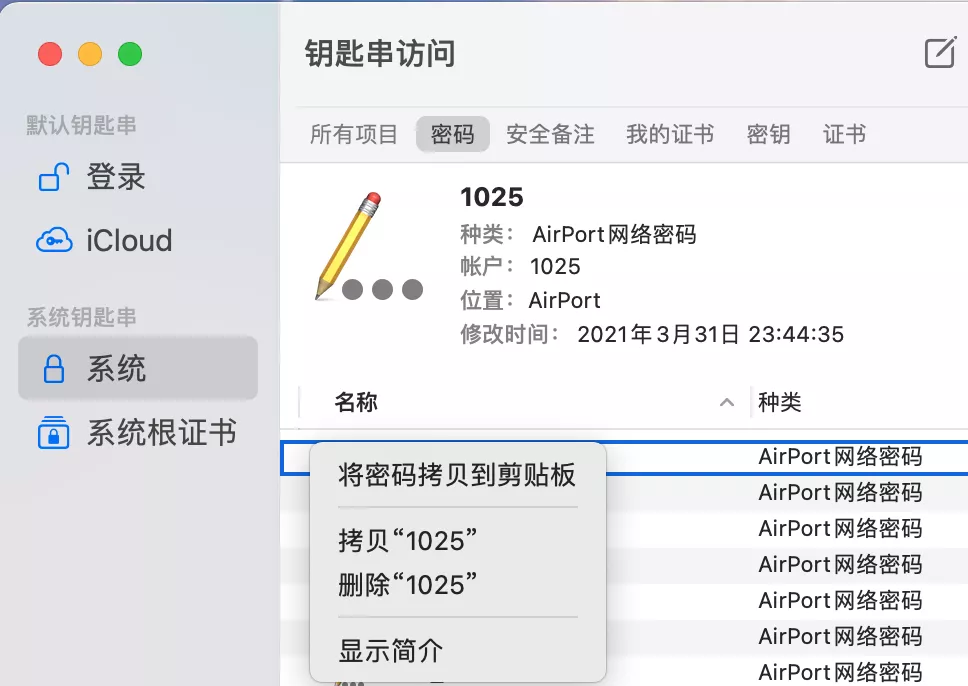Choose 将密码拷贝到剪贴板 from context menu
Viewport: 968px width, 686px height.
click(x=457, y=475)
